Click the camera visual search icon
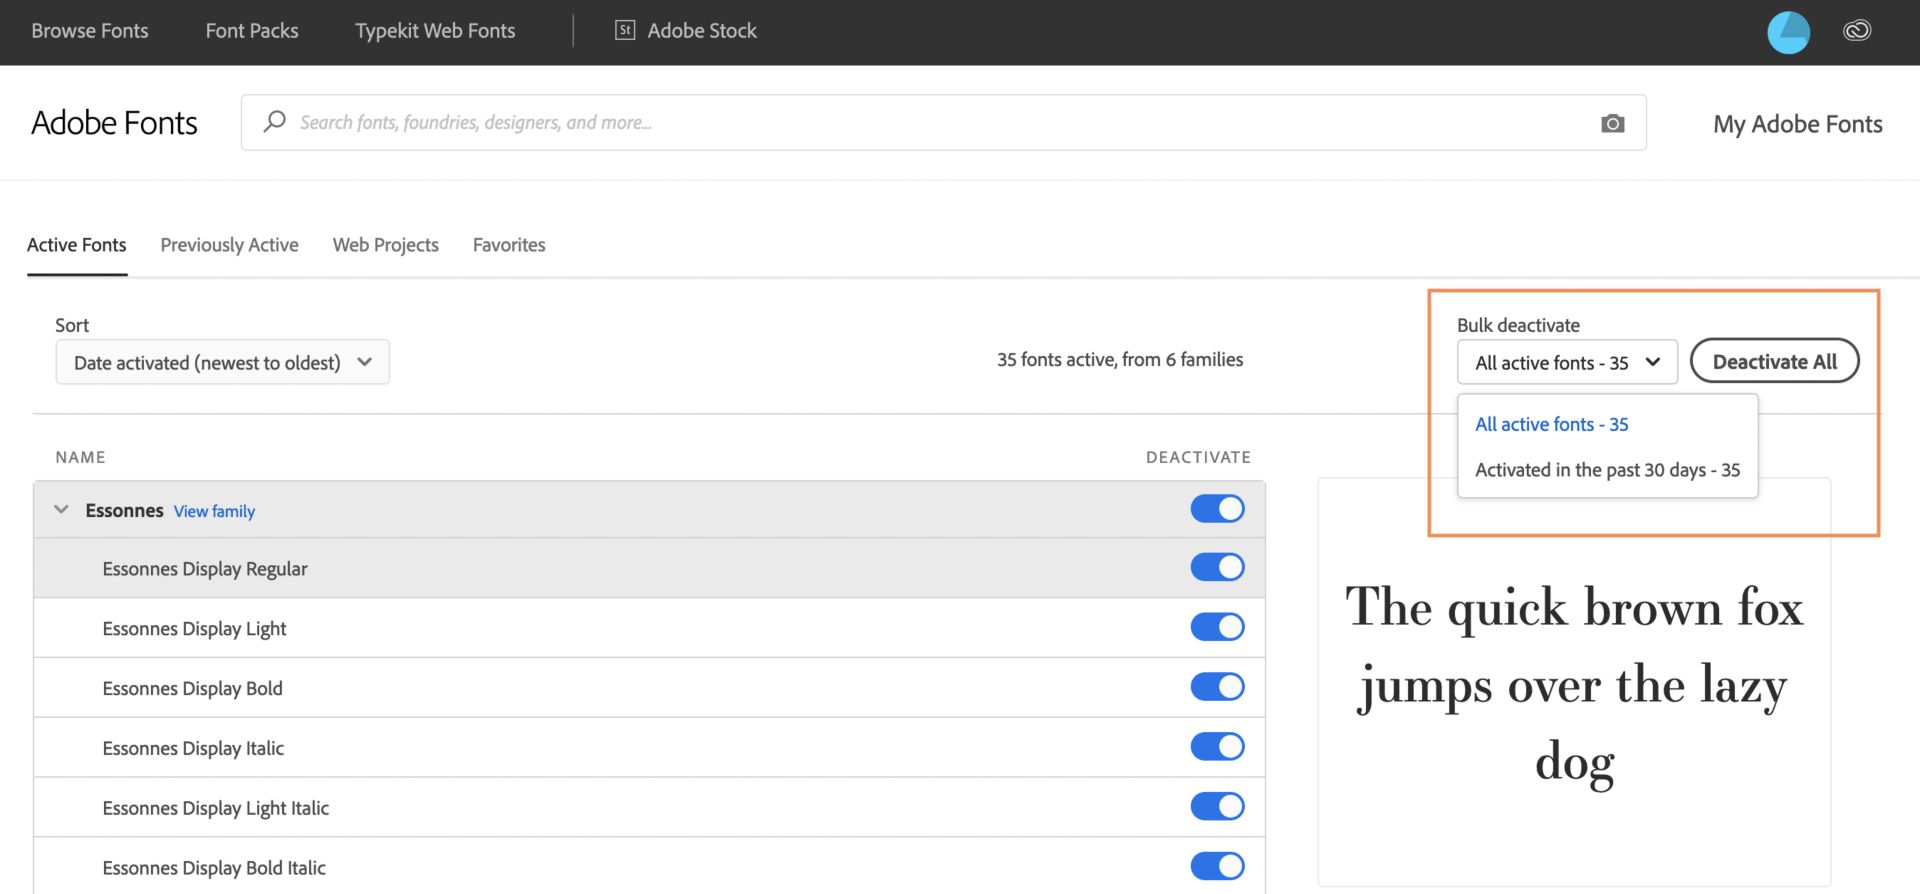Image resolution: width=1920 pixels, height=894 pixels. tap(1612, 123)
